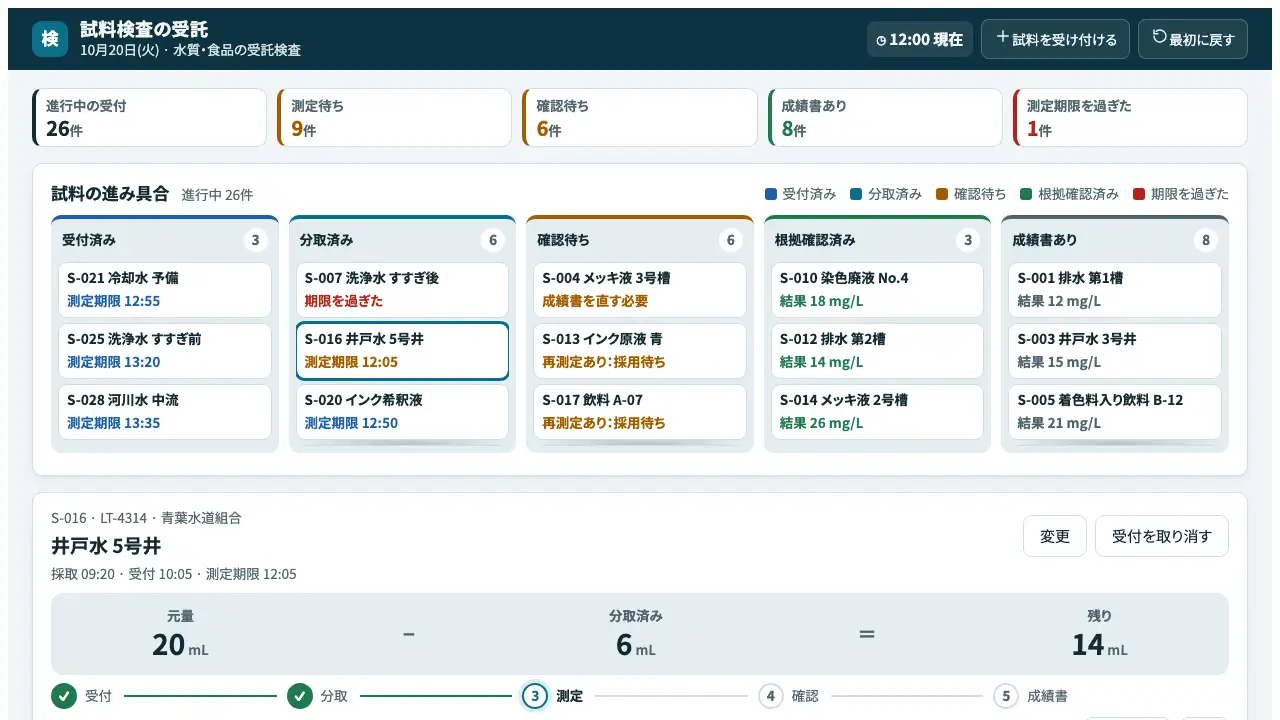Click the 受付済み column count badge 3

coord(256,240)
